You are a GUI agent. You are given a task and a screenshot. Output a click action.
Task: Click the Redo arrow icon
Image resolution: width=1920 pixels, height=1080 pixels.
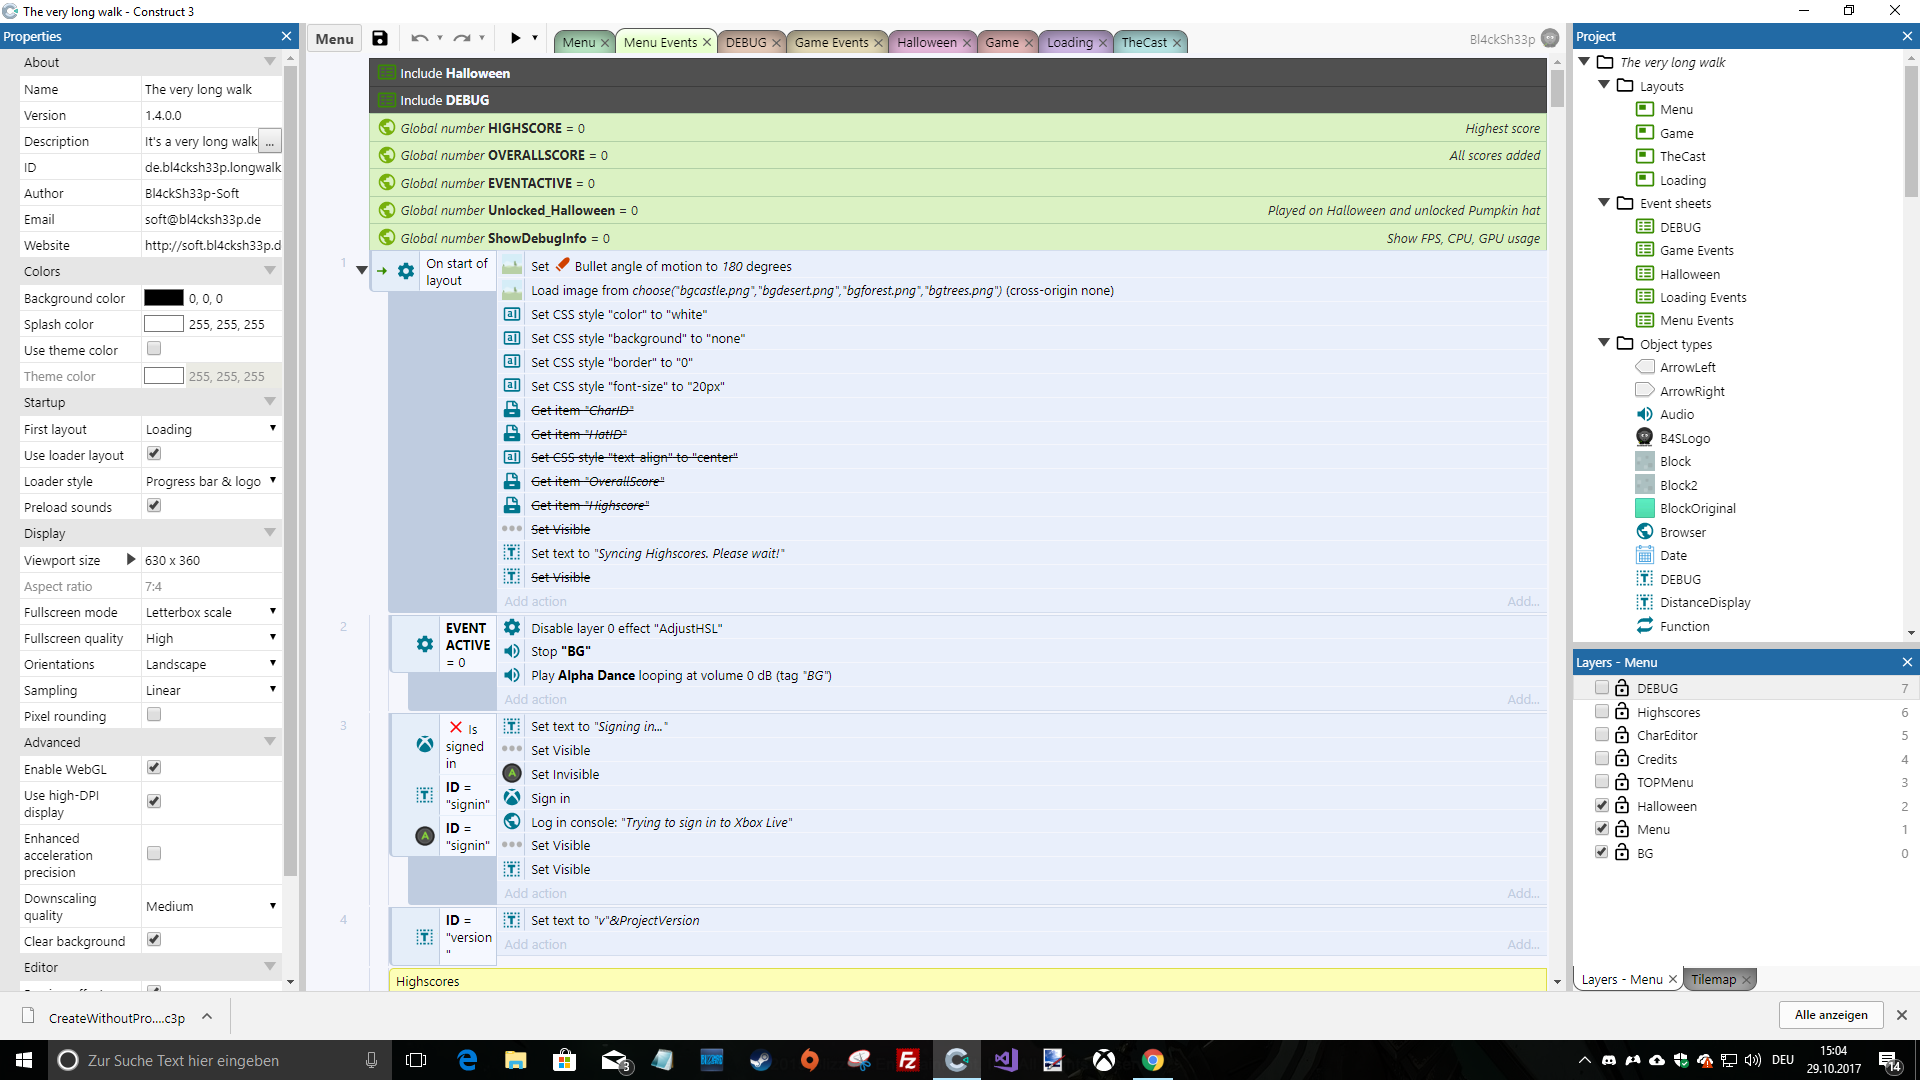[x=461, y=39]
